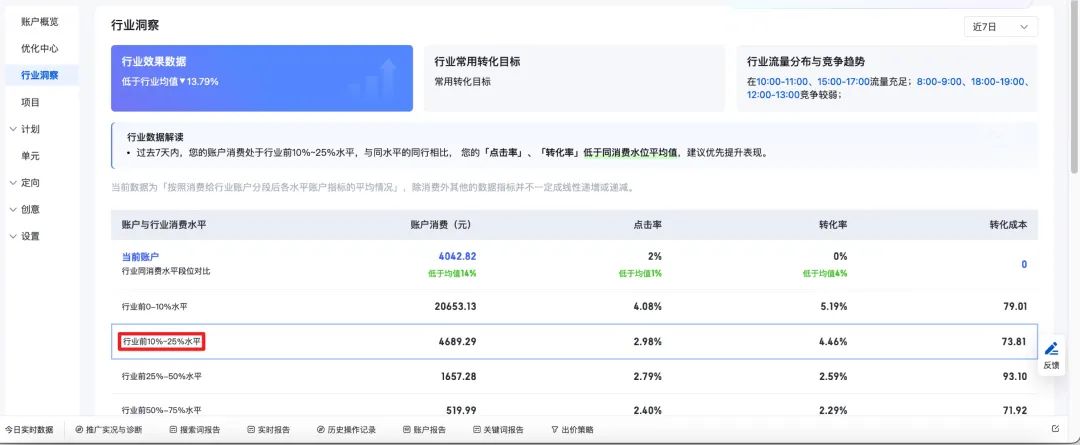Click the 点击率 column header
The image size is (1080, 445).
coord(648,225)
